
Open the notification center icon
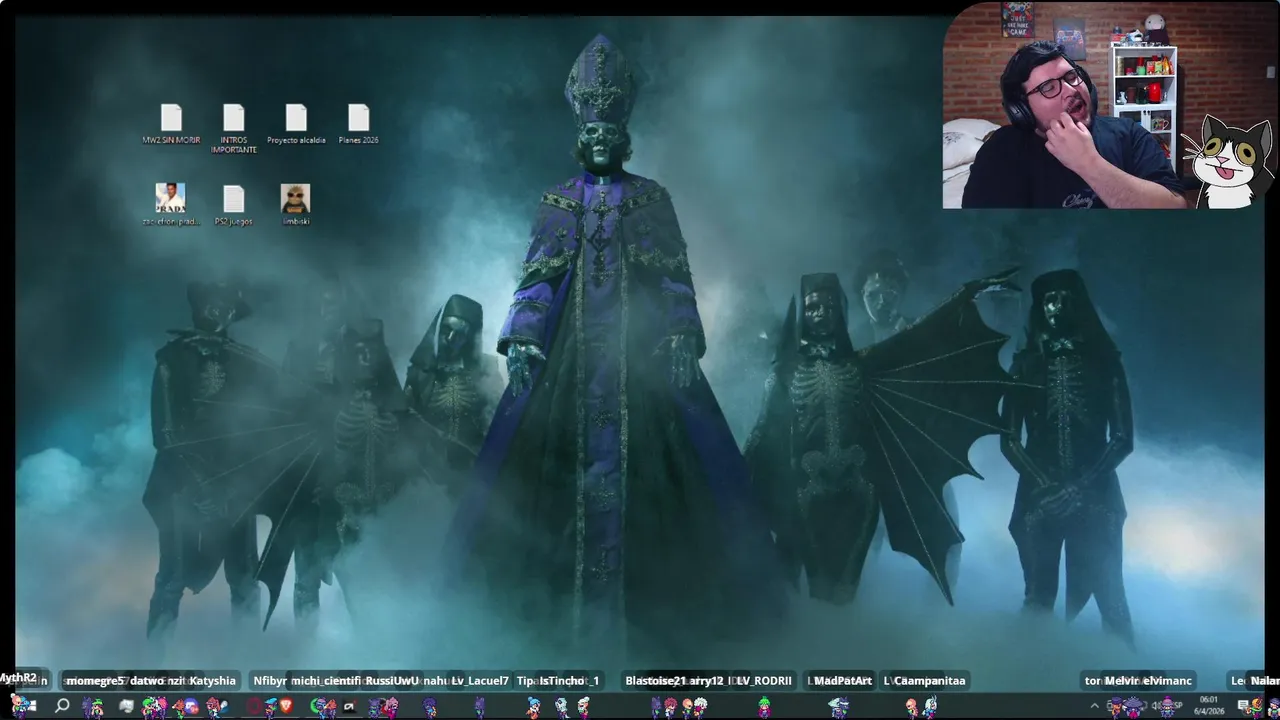click(1245, 706)
